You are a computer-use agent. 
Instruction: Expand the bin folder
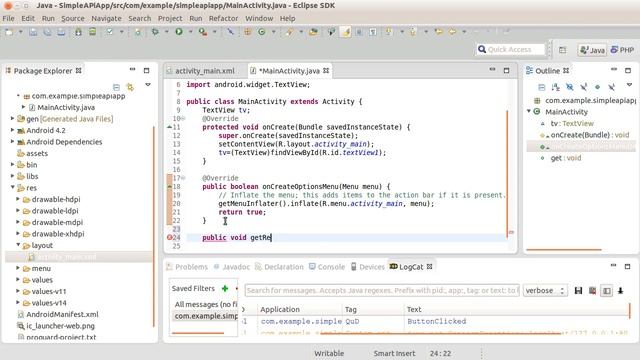click(x=12, y=164)
